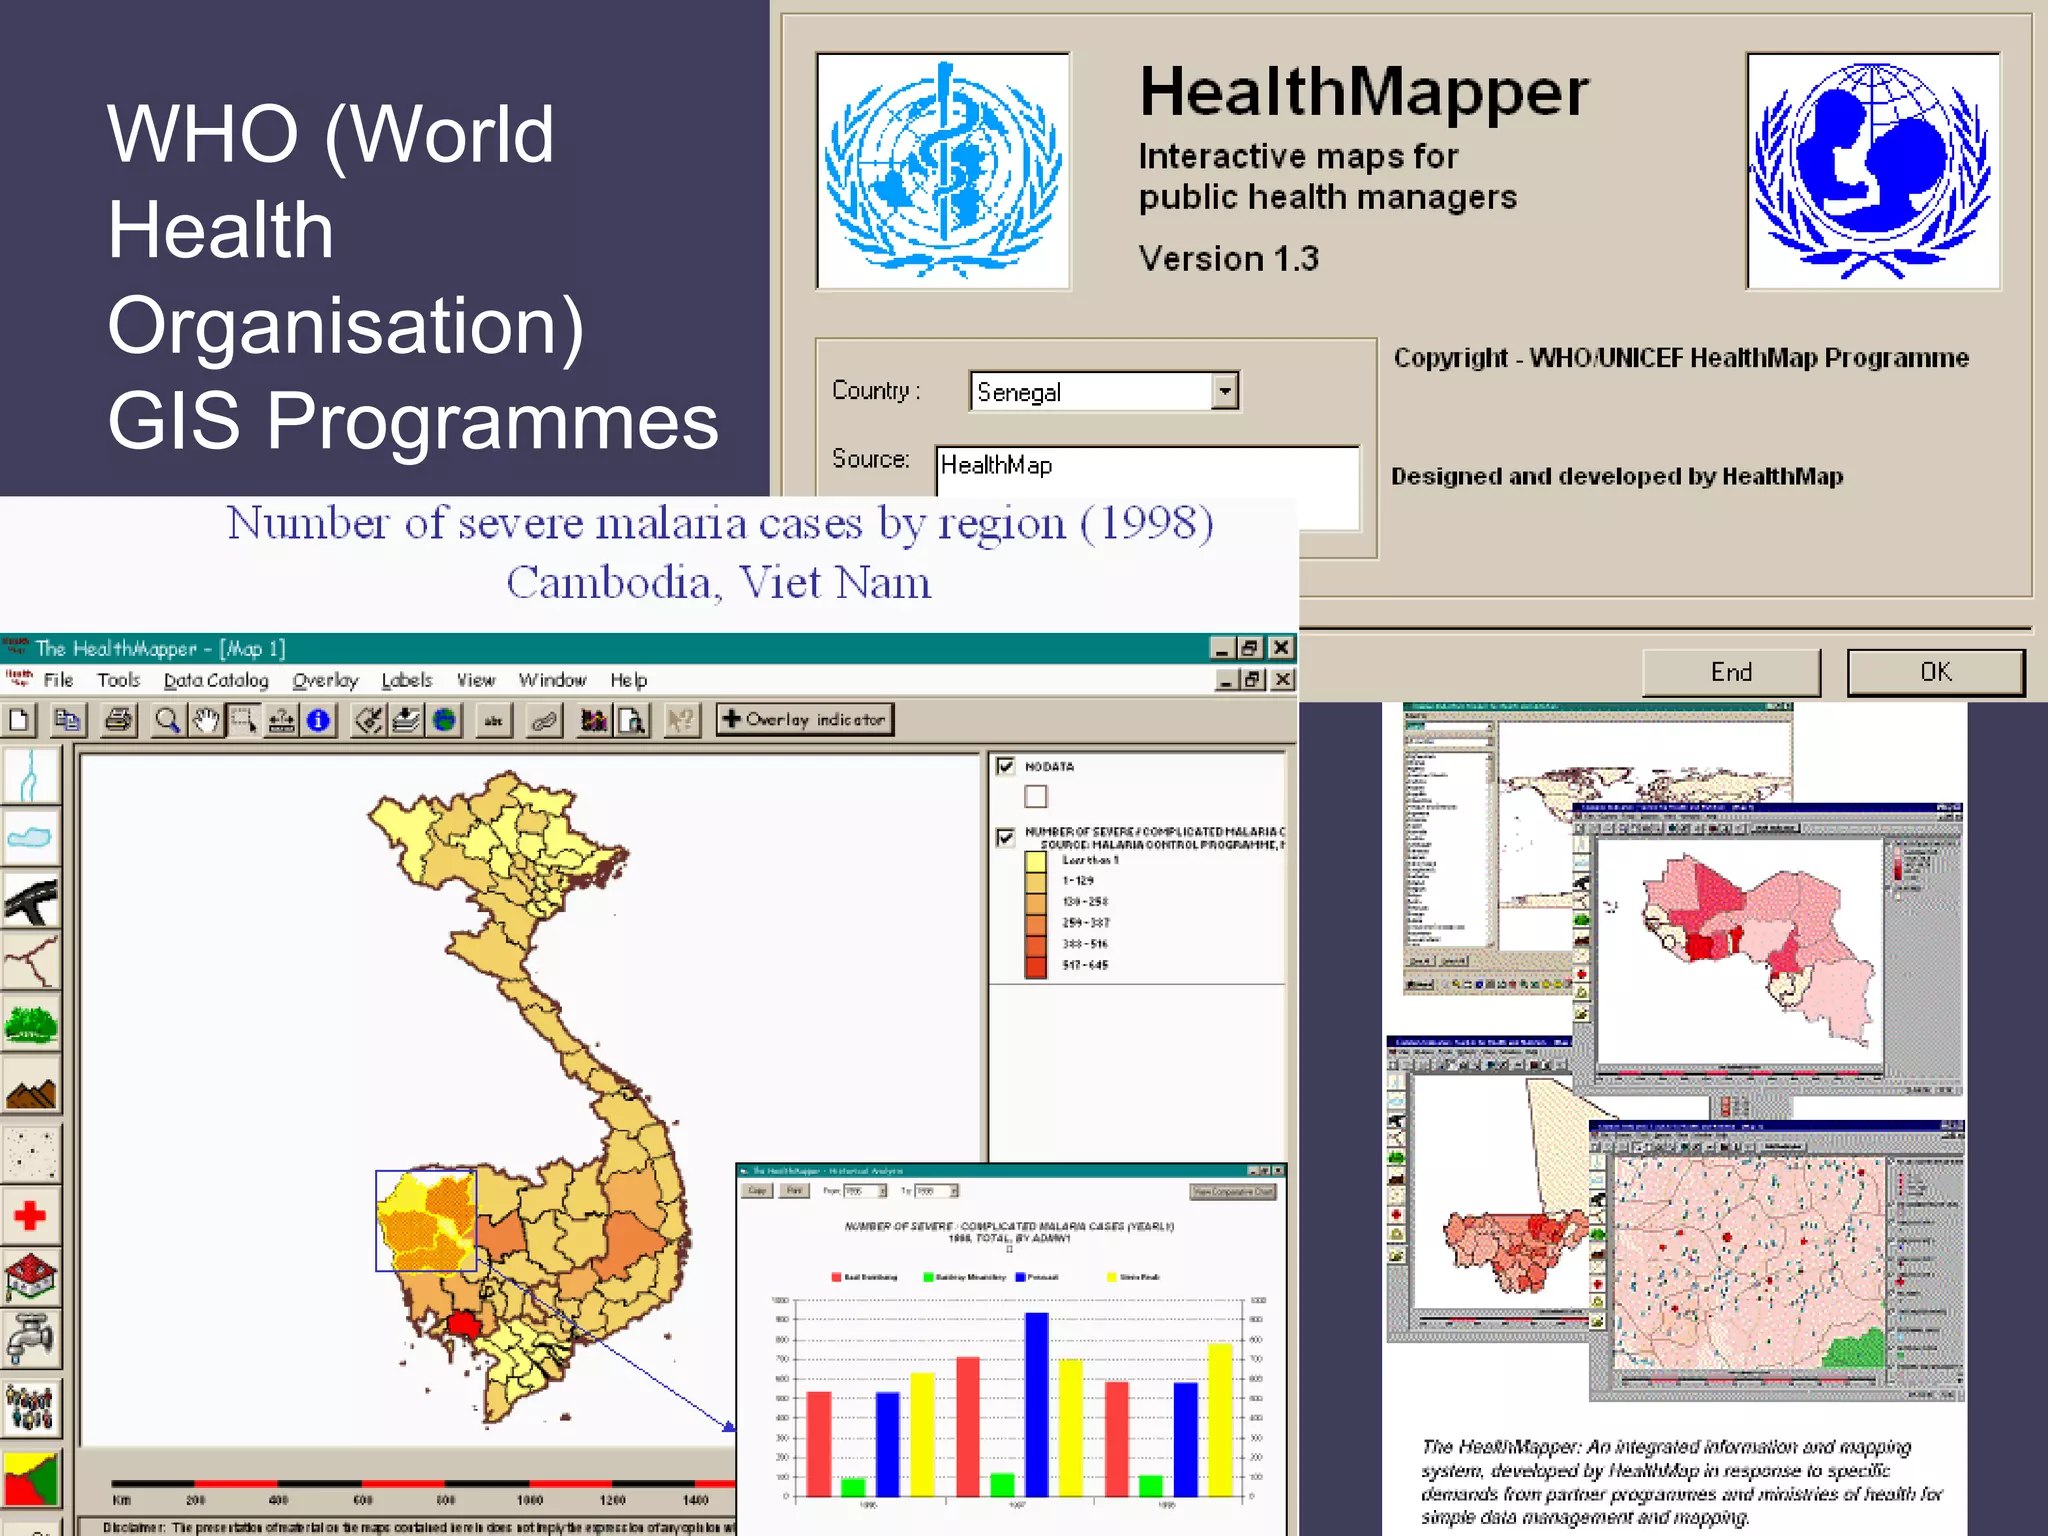
Task: Toggle the scattered points layer icon
Action: pyautogui.click(x=31, y=1152)
